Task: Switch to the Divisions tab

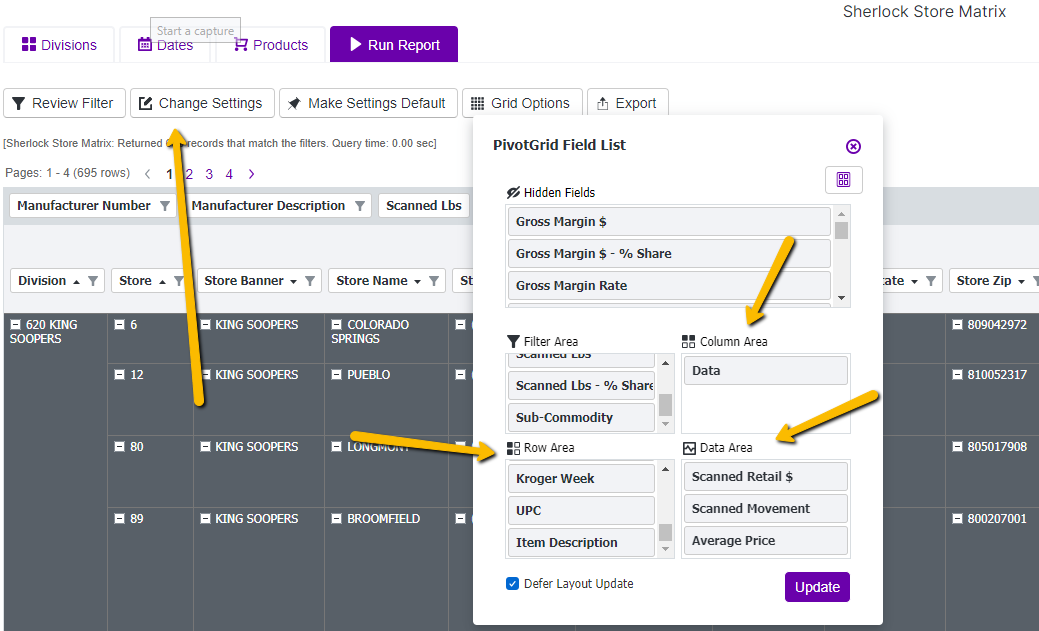Action: tap(59, 45)
